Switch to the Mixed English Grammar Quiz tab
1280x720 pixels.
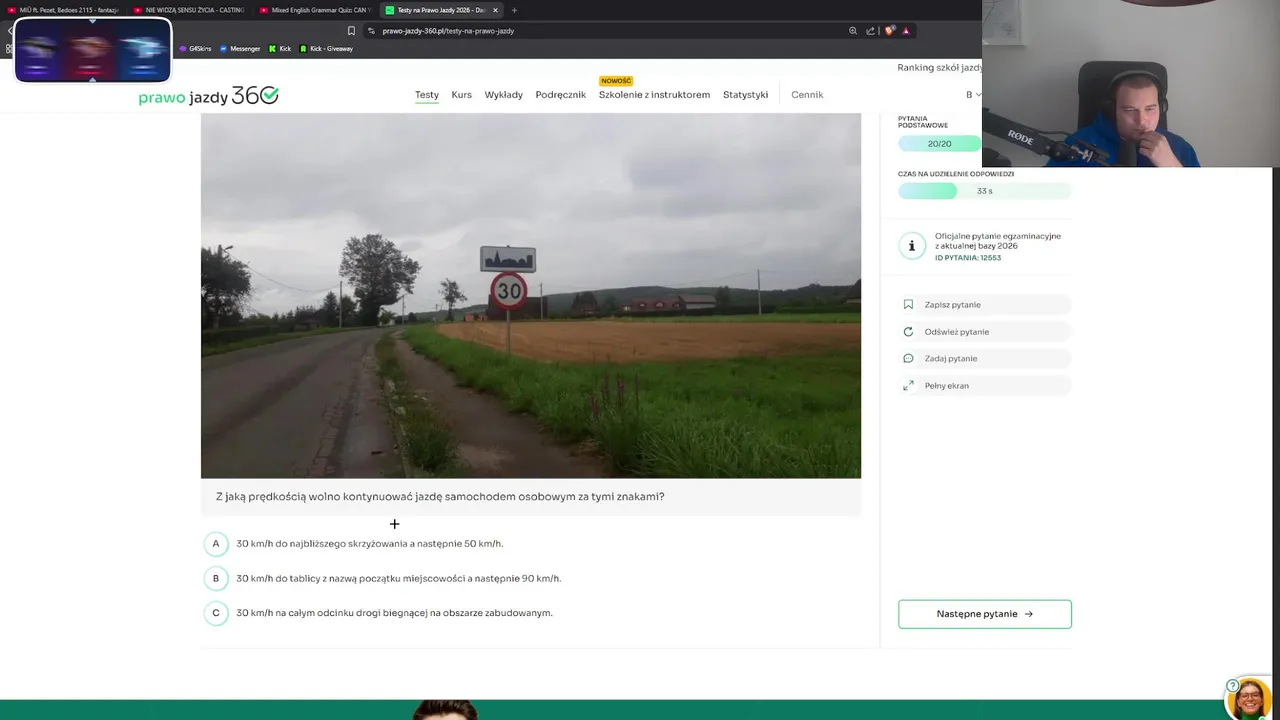tap(315, 10)
